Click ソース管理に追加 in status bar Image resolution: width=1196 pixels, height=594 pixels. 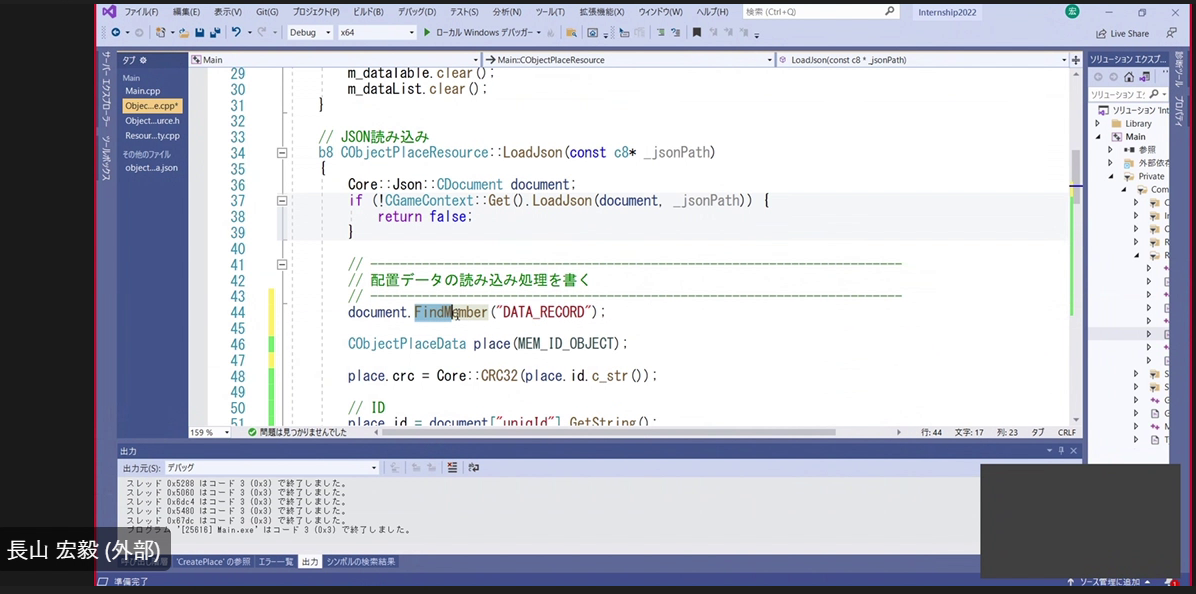[x=1112, y=582]
